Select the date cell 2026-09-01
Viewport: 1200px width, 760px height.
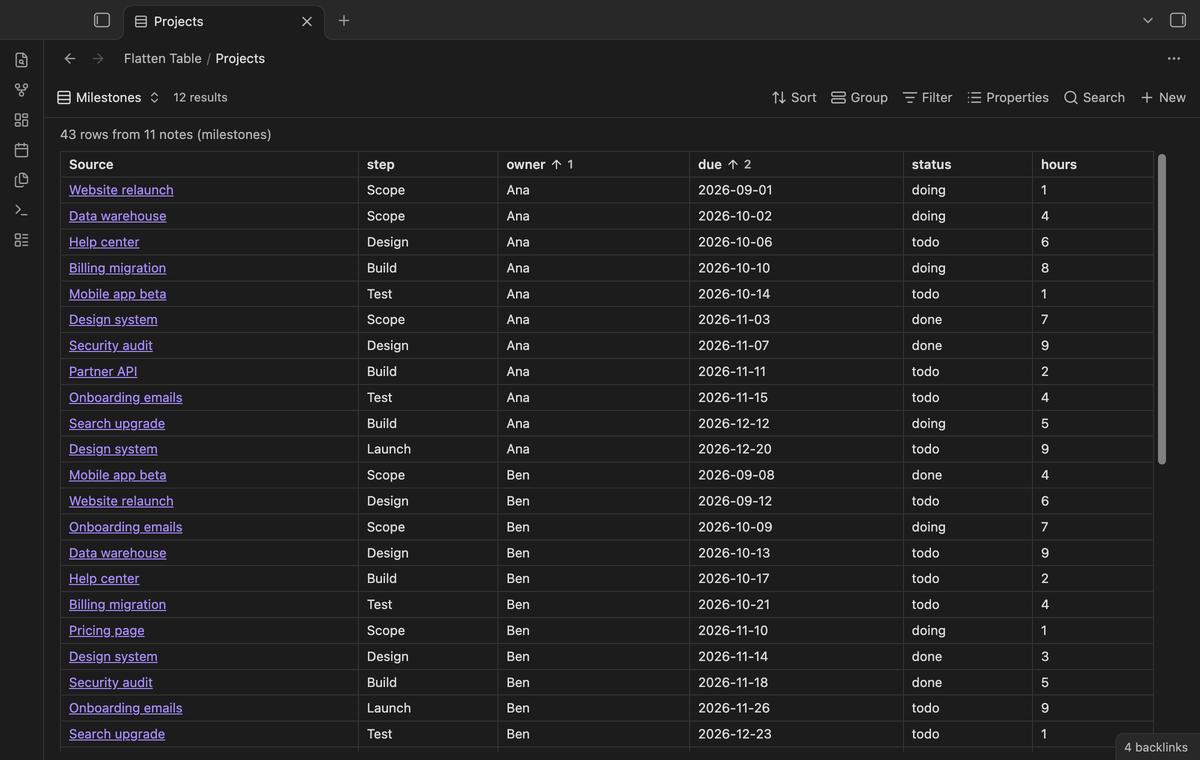(796, 190)
